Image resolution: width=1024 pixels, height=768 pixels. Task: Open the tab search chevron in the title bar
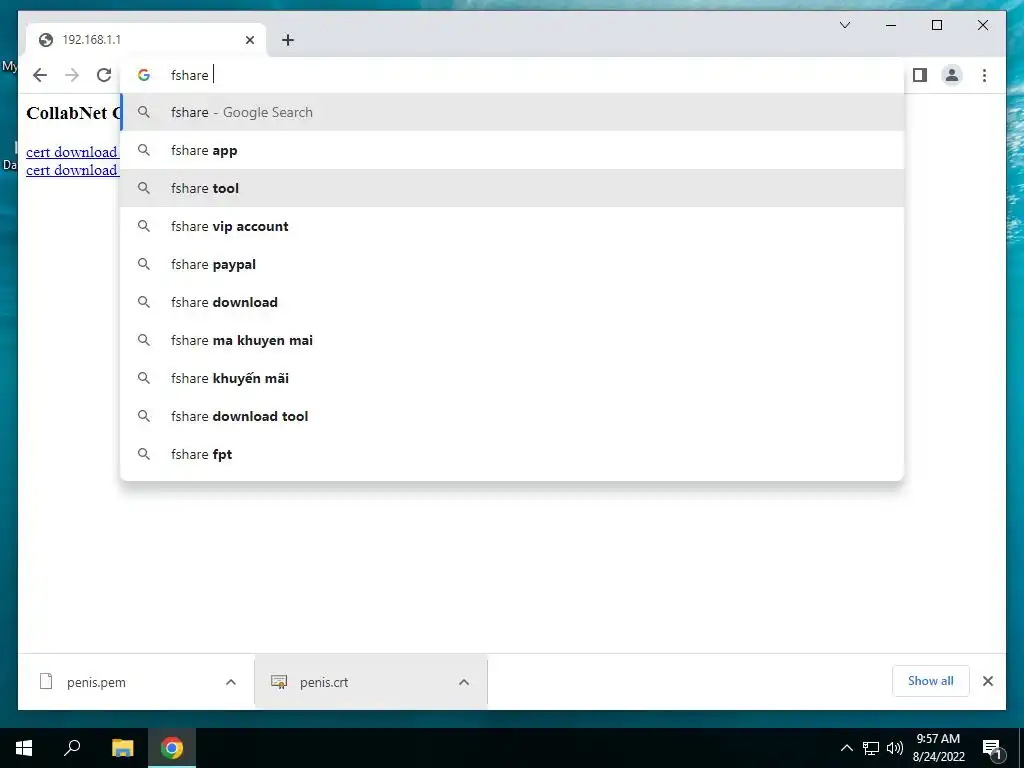(844, 25)
